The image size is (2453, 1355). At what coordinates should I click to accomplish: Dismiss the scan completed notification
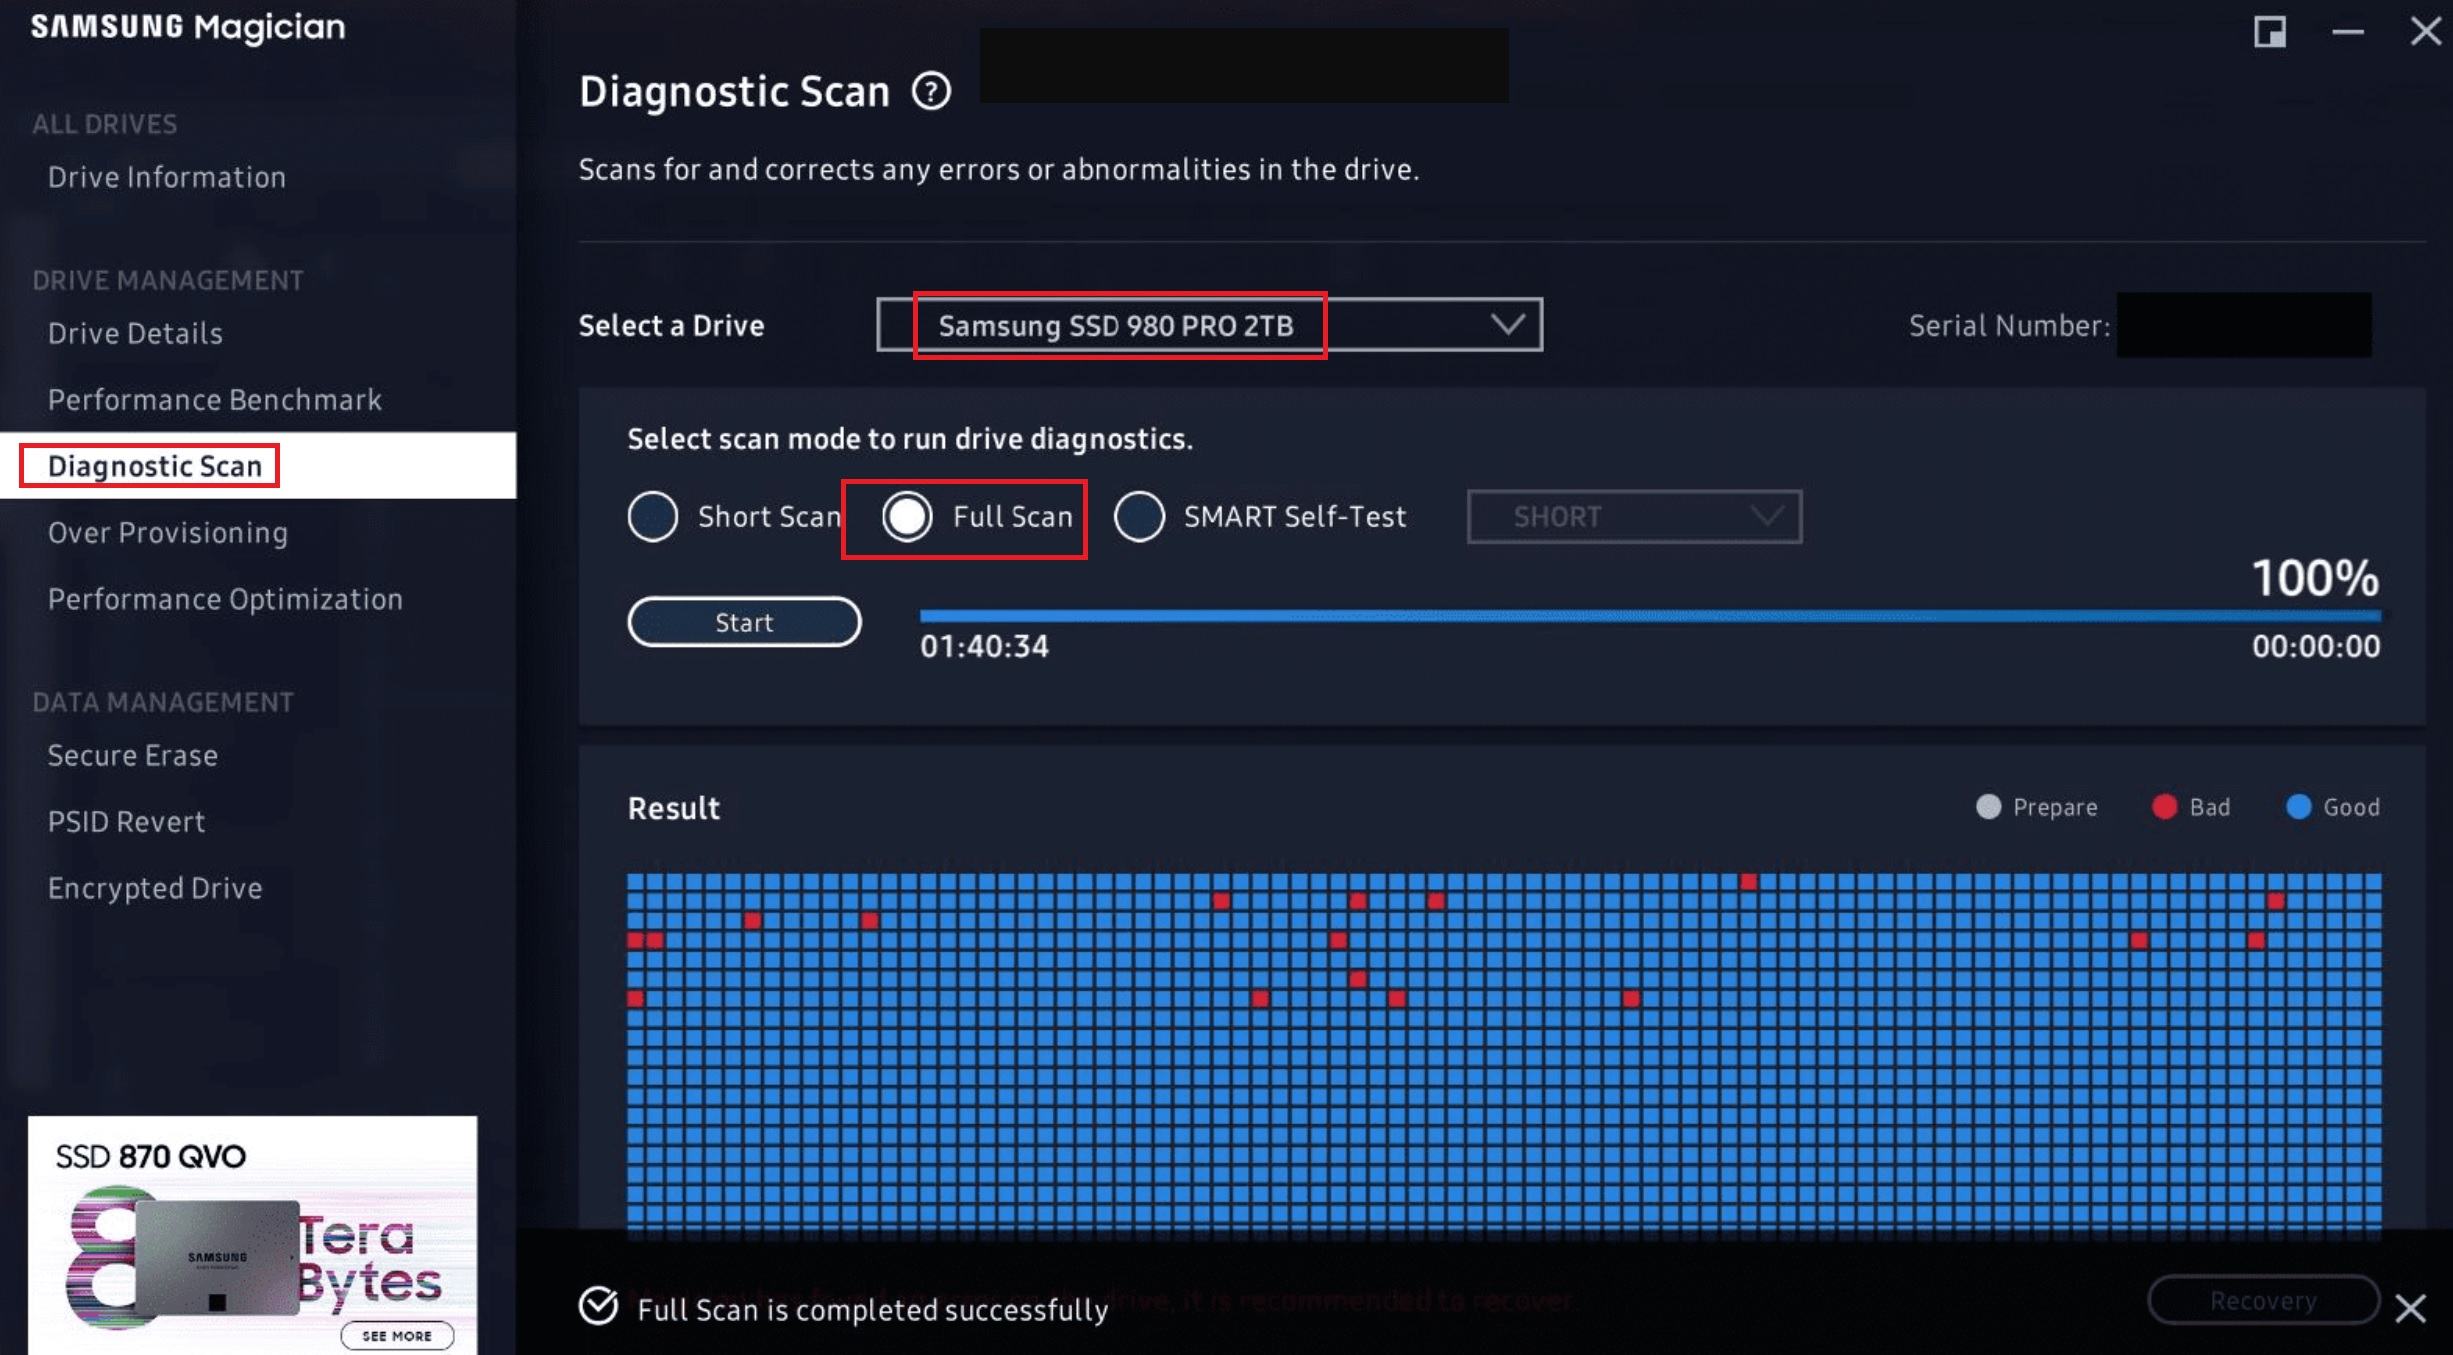pyautogui.click(x=2410, y=1308)
